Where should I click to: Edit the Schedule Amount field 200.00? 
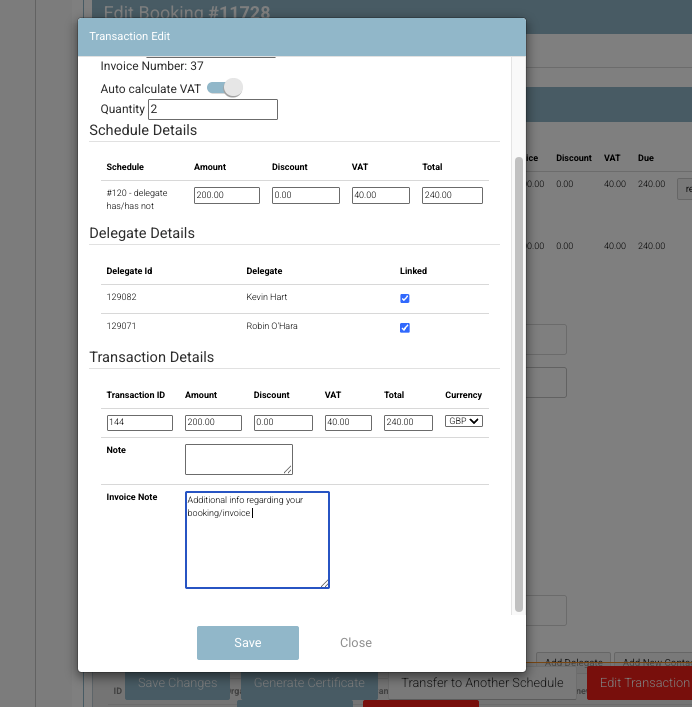227,195
